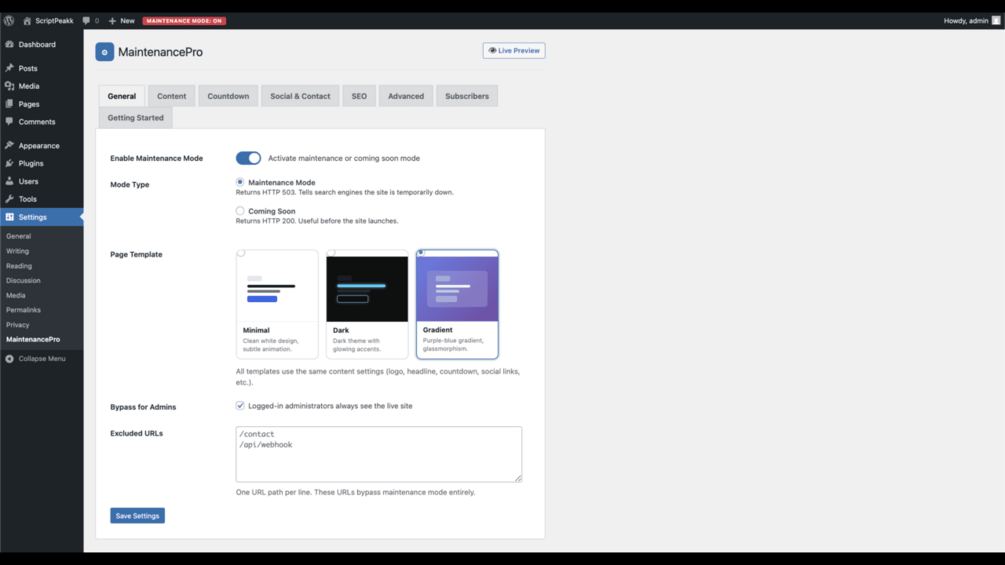Screen dimensions: 1005x565
Task: Select the Maintenance Mode radio button
Action: pos(240,182)
